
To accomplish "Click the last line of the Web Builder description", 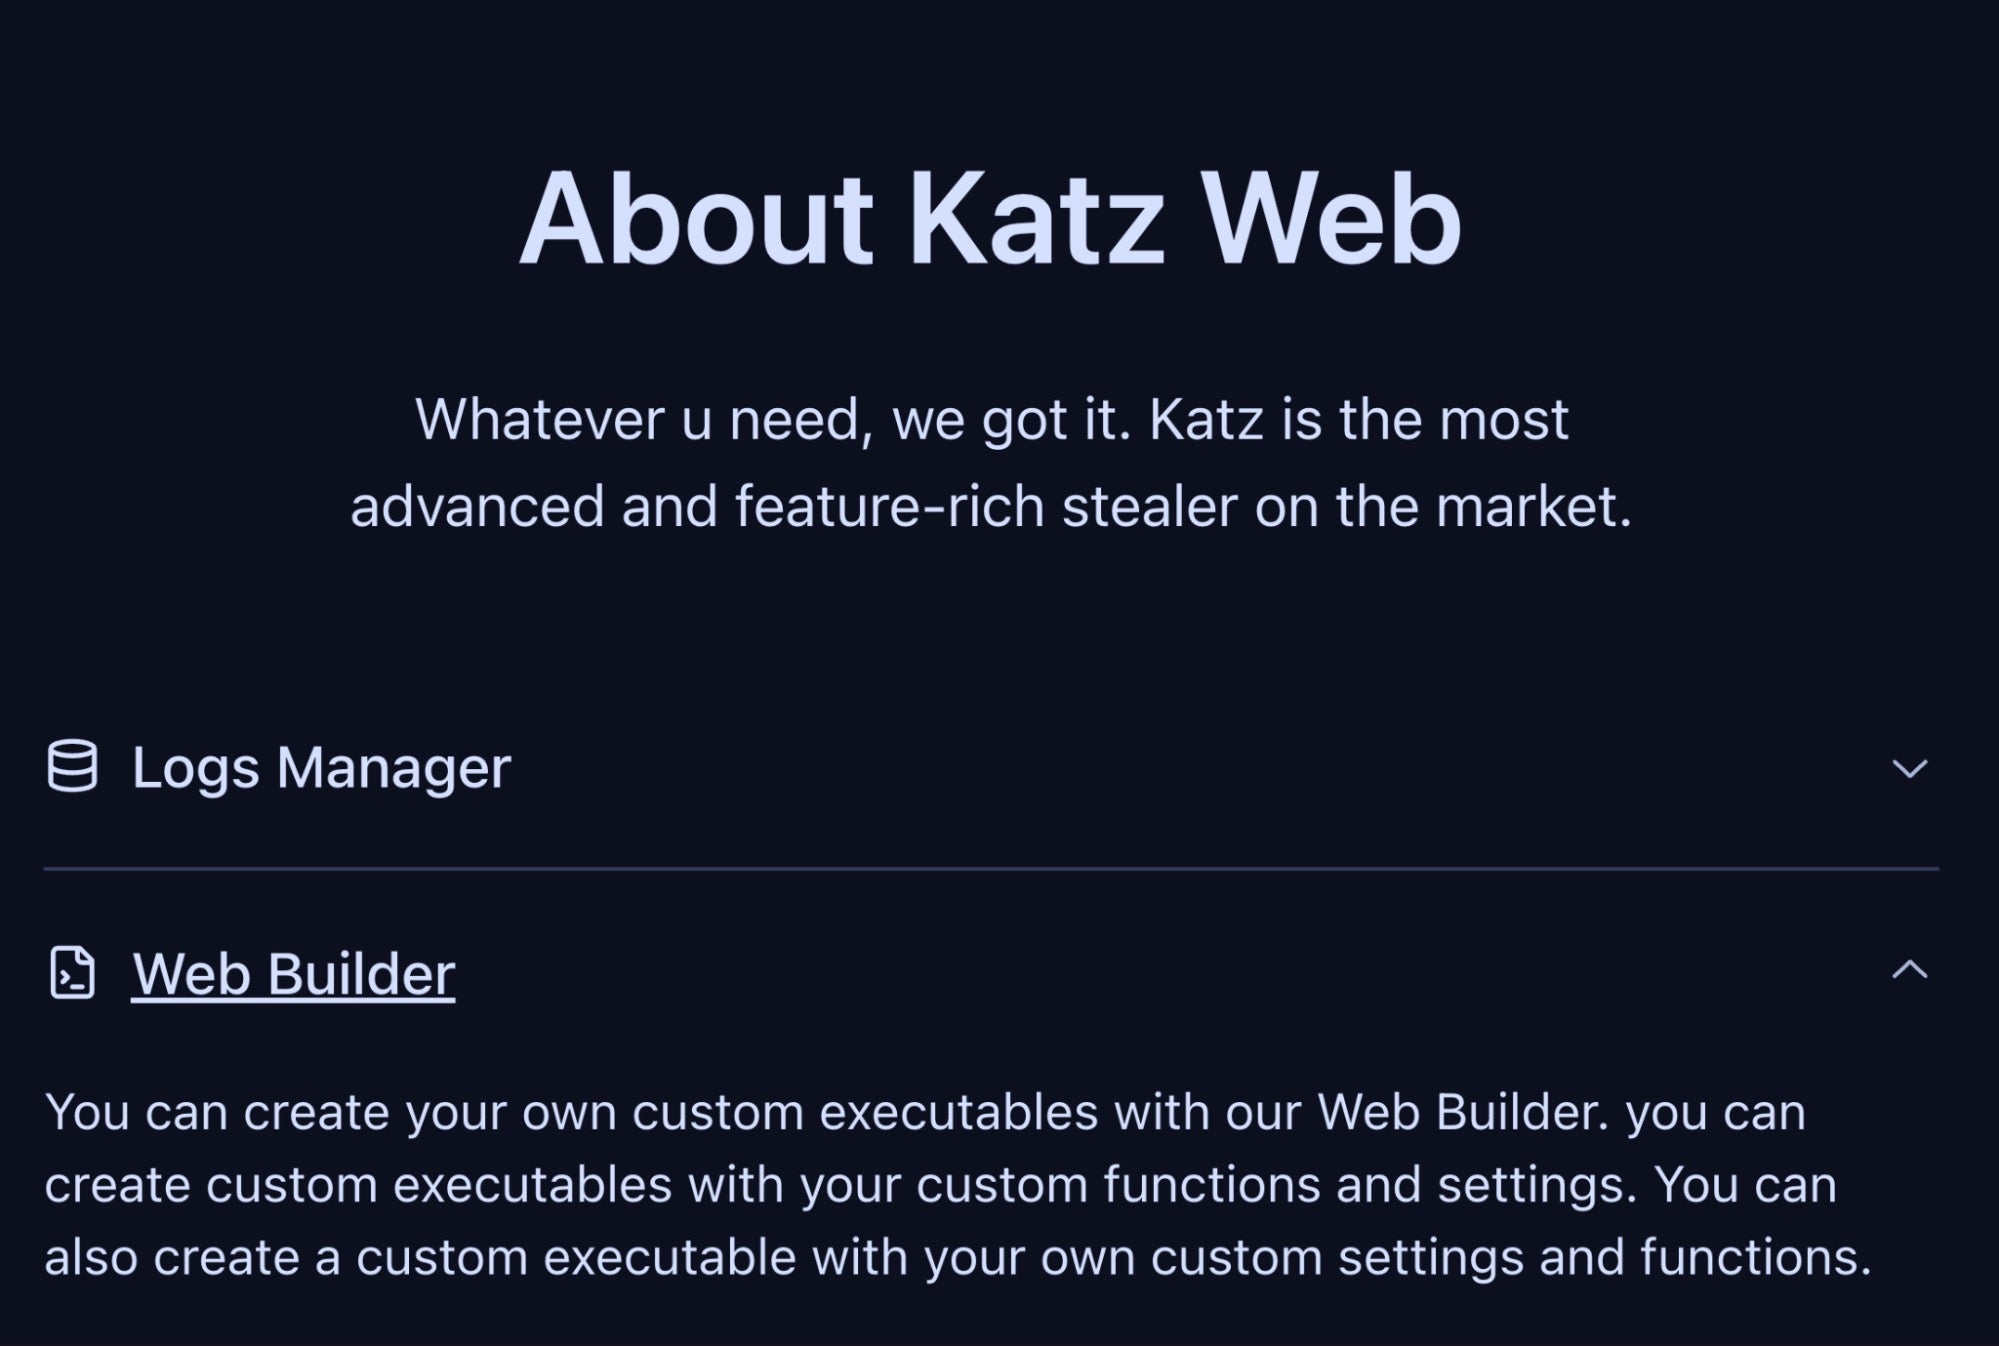I will [x=957, y=1257].
